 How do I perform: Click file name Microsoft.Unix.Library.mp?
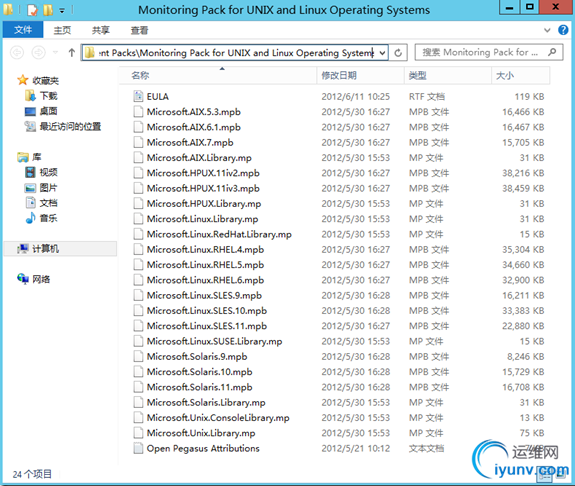pyautogui.click(x=201, y=433)
